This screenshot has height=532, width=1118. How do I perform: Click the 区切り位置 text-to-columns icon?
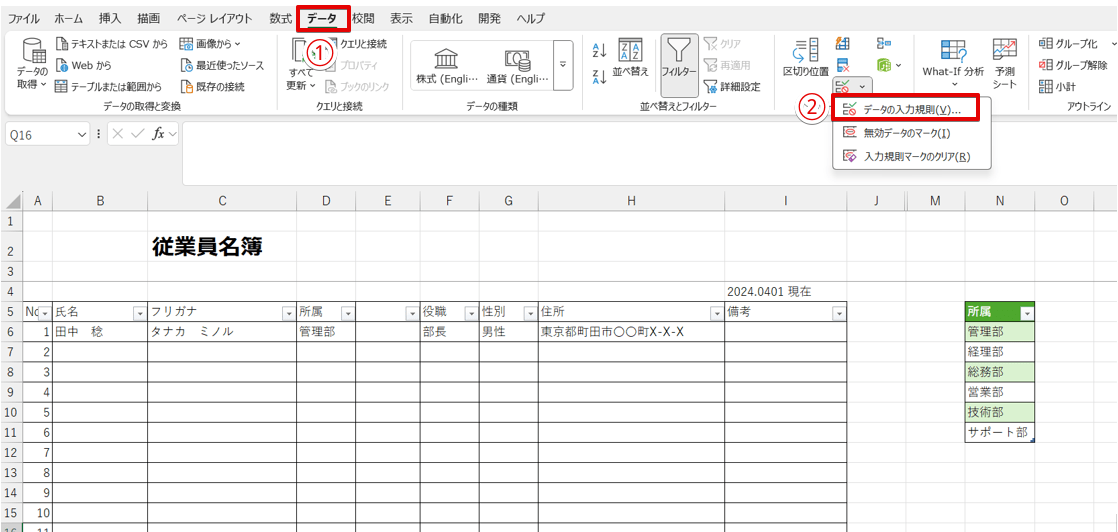[805, 59]
